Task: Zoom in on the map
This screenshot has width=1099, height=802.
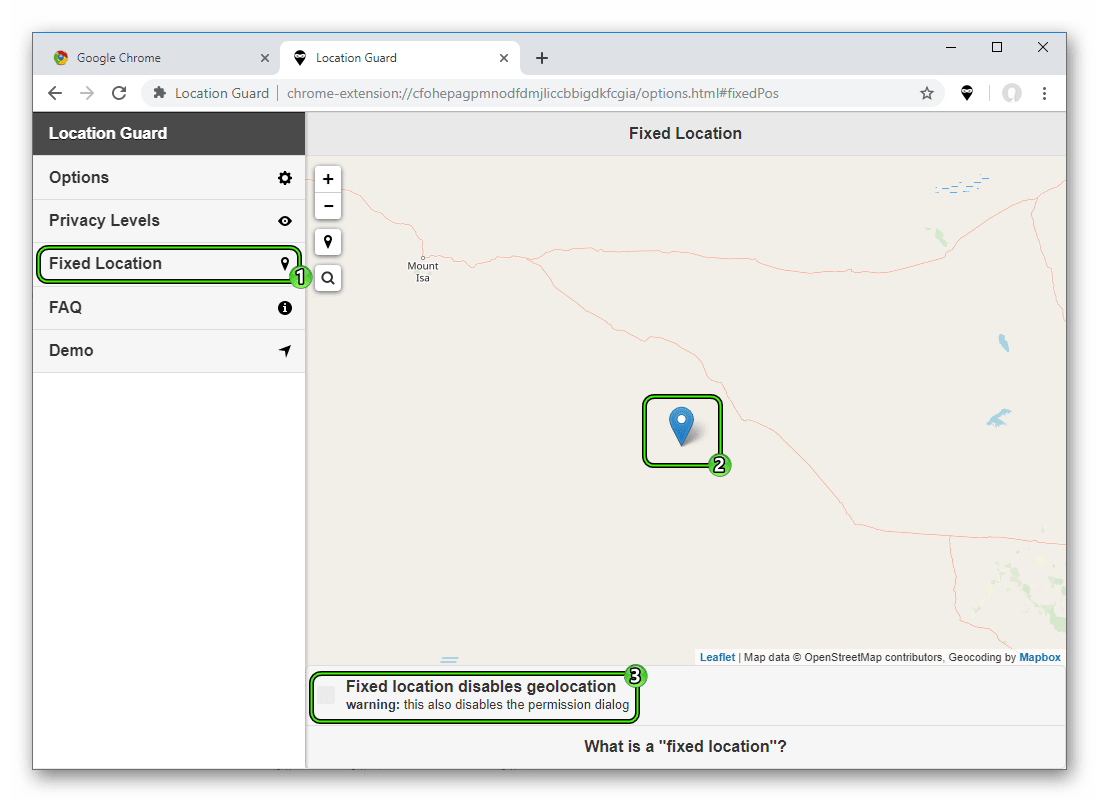Action: (x=327, y=179)
